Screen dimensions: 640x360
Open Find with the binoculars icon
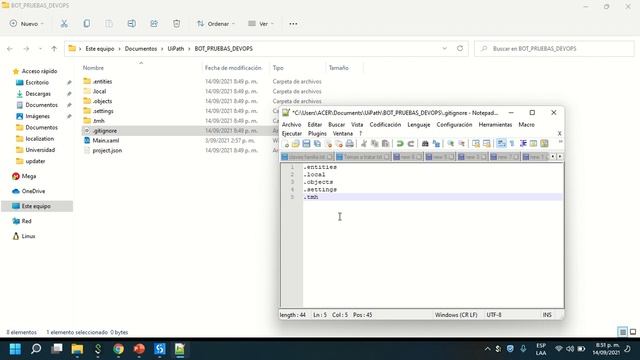(x=425, y=144)
